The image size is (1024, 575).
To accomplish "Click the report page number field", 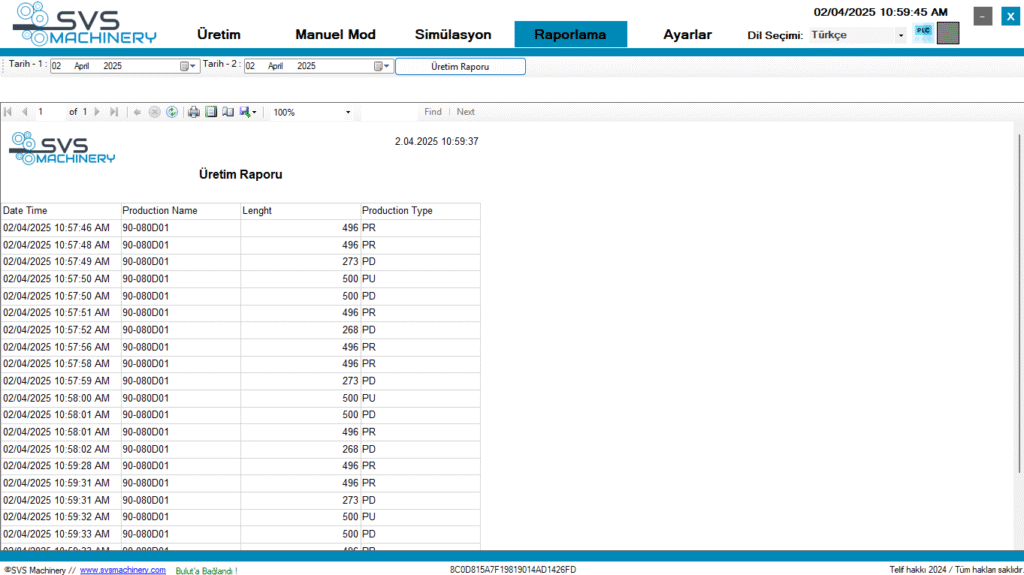I will click(50, 112).
